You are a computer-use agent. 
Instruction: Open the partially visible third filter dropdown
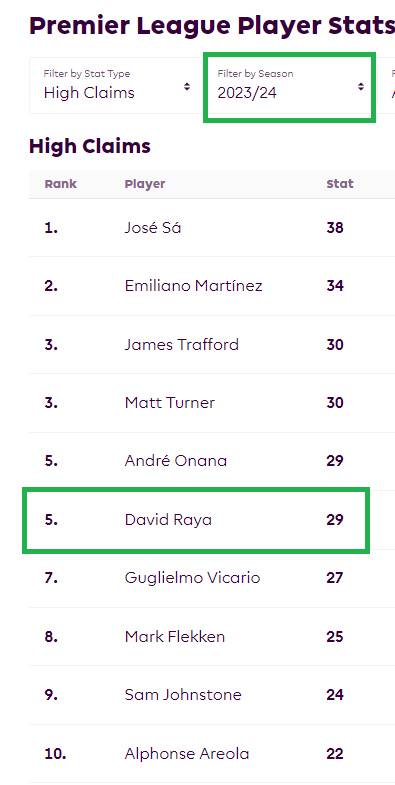[x=386, y=86]
